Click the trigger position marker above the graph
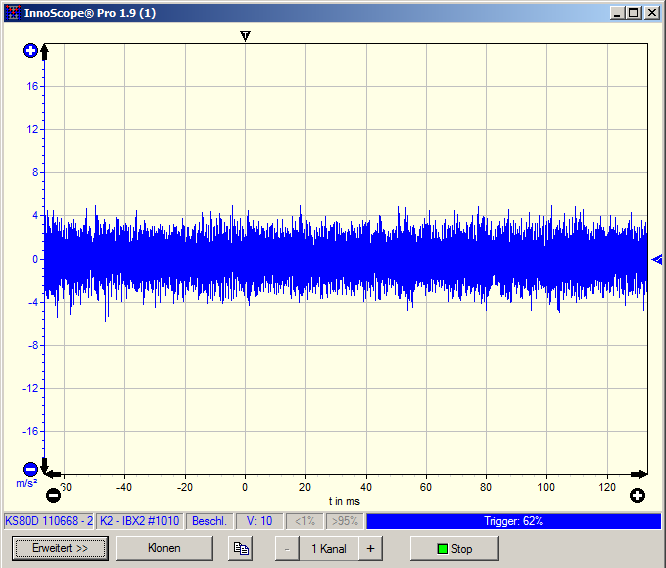This screenshot has width=666, height=568. point(245,36)
